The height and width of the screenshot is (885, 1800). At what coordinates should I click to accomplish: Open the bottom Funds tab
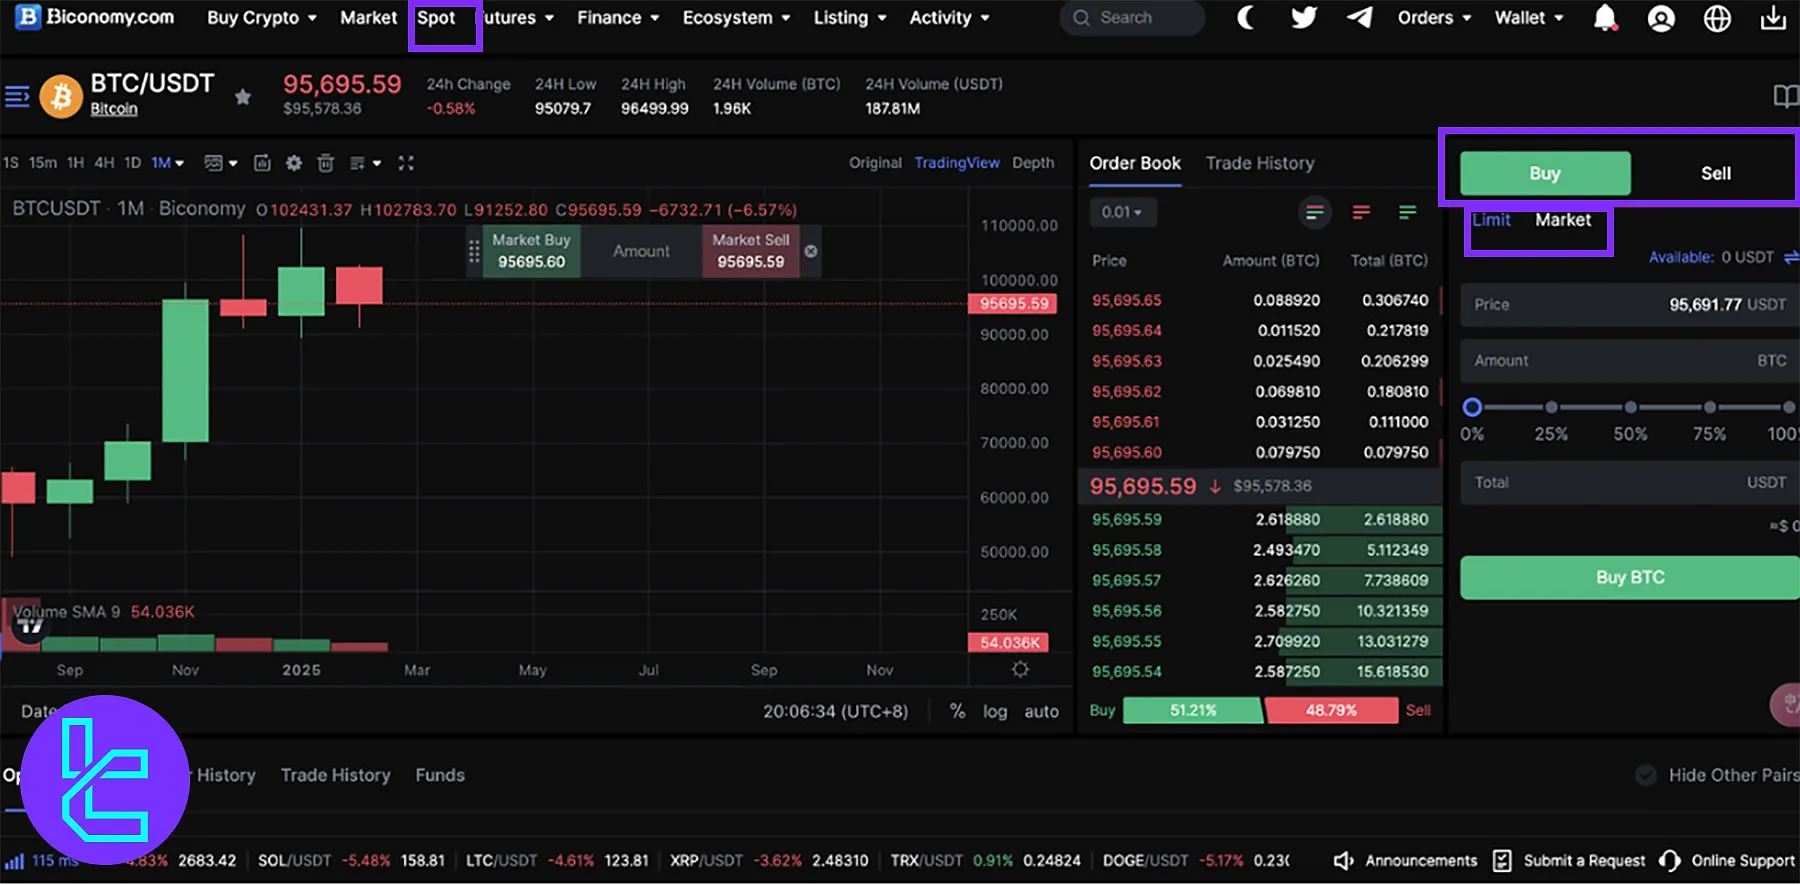pos(440,775)
